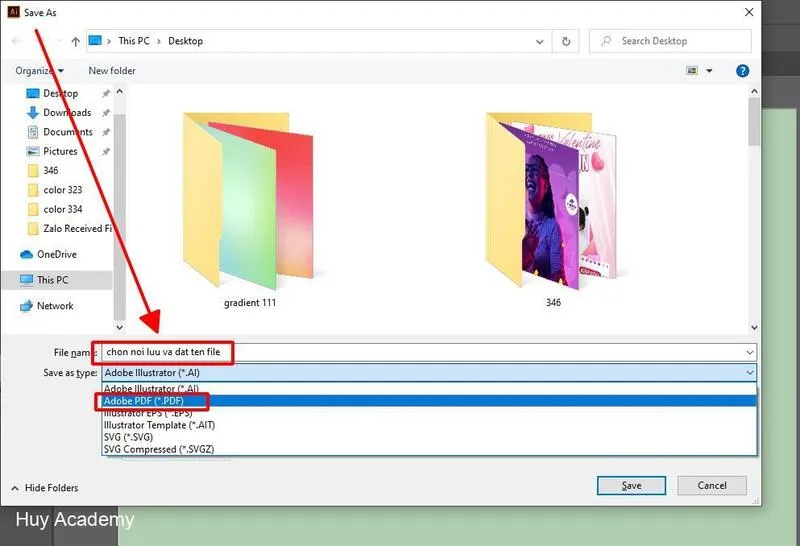Open Pictures in the sidebar
Image resolution: width=800 pixels, height=546 pixels.
[x=60, y=151]
